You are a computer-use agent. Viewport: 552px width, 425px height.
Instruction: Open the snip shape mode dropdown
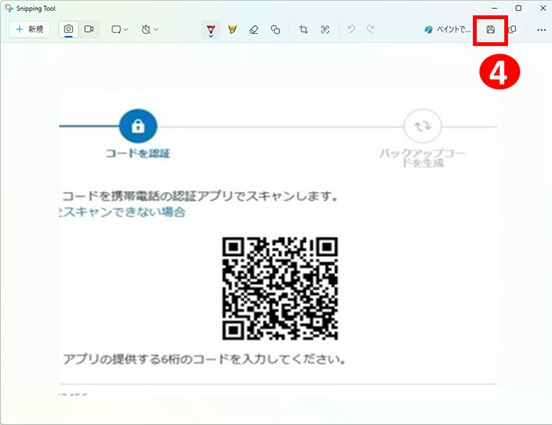119,30
